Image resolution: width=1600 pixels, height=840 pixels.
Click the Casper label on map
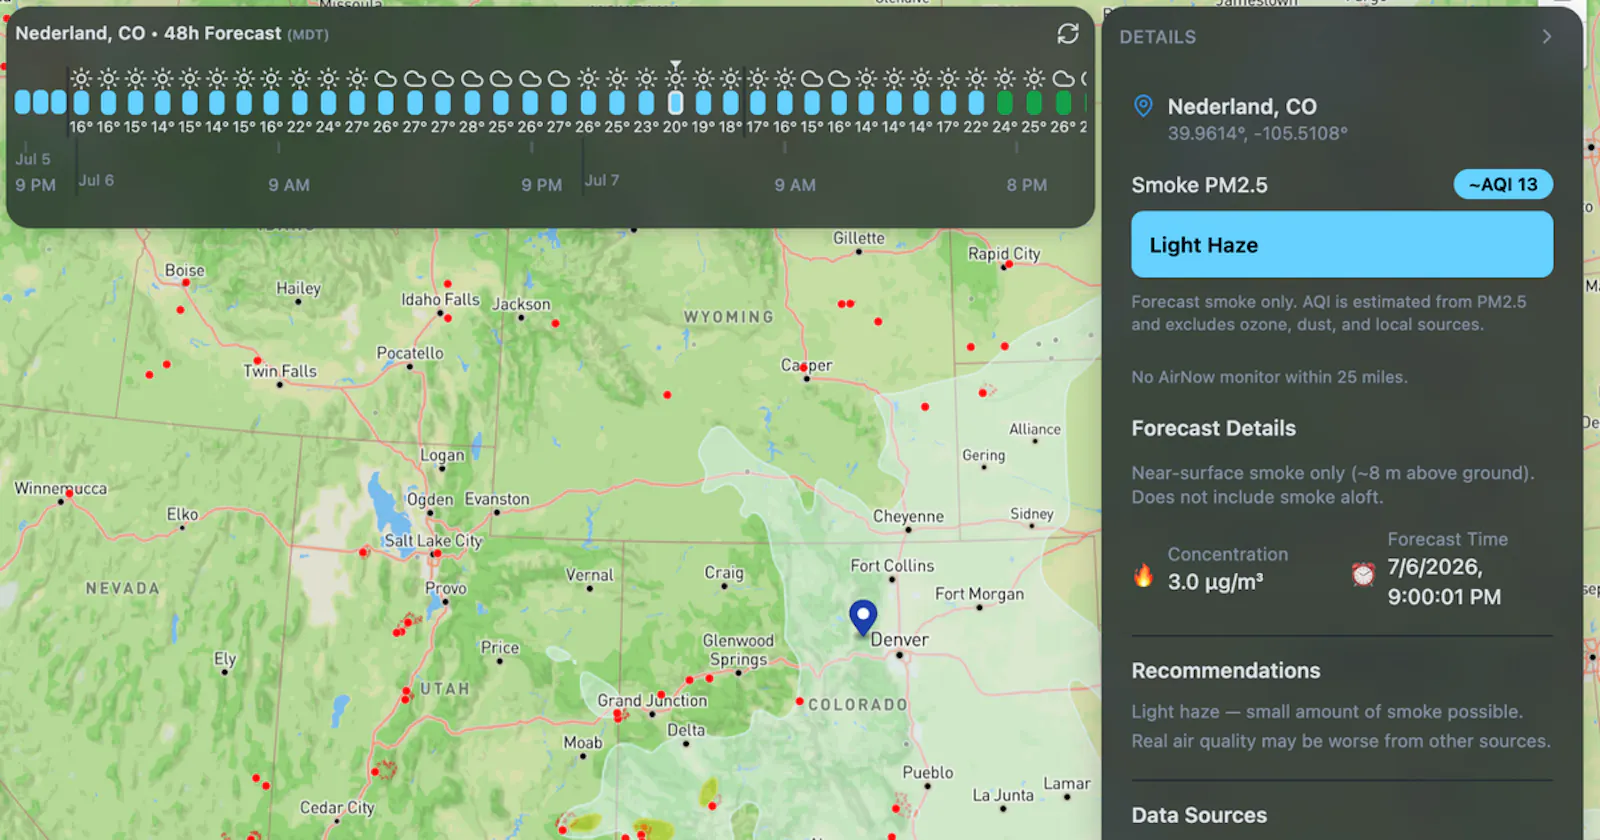click(806, 366)
